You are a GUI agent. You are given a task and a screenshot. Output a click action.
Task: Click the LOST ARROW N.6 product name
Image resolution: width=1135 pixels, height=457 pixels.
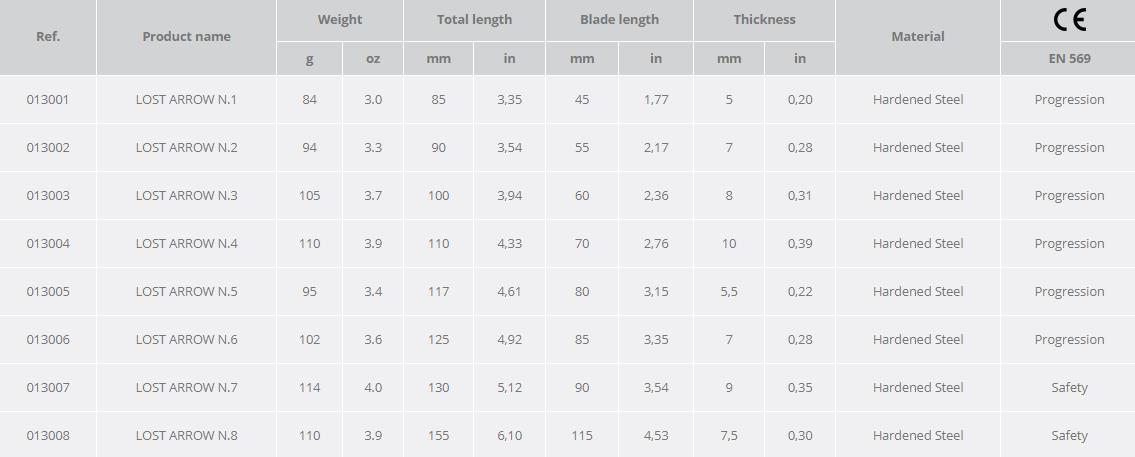pos(186,340)
